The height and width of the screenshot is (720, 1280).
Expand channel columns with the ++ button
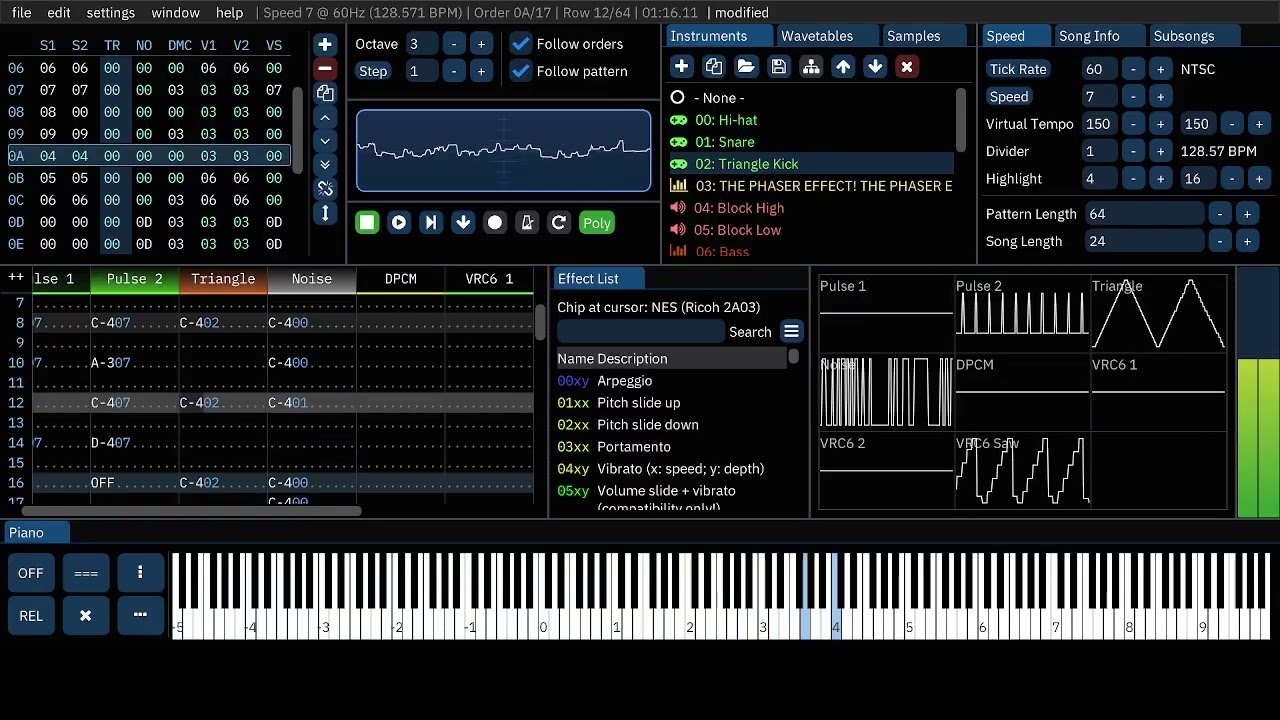16,279
